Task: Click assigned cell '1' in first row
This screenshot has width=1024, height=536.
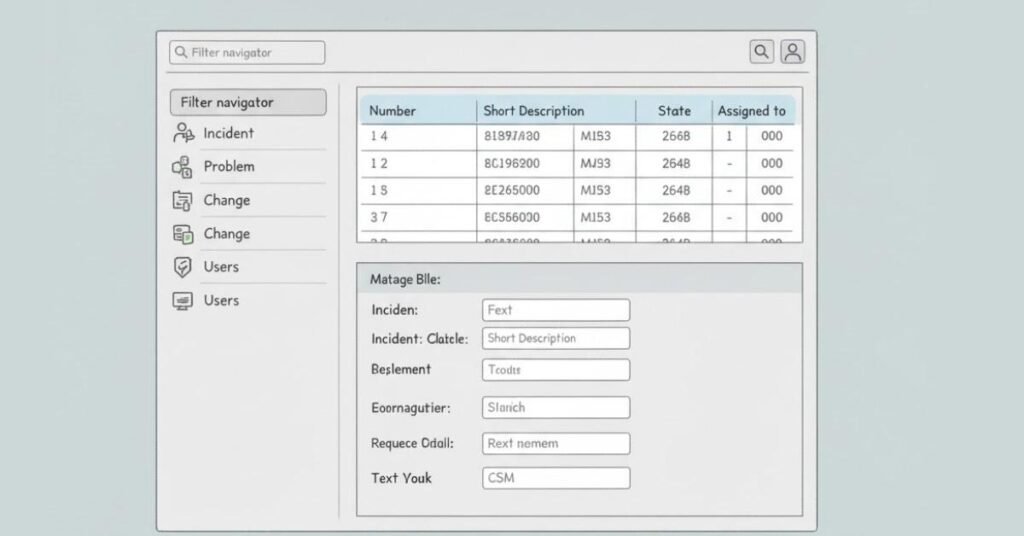Action: tap(729, 136)
